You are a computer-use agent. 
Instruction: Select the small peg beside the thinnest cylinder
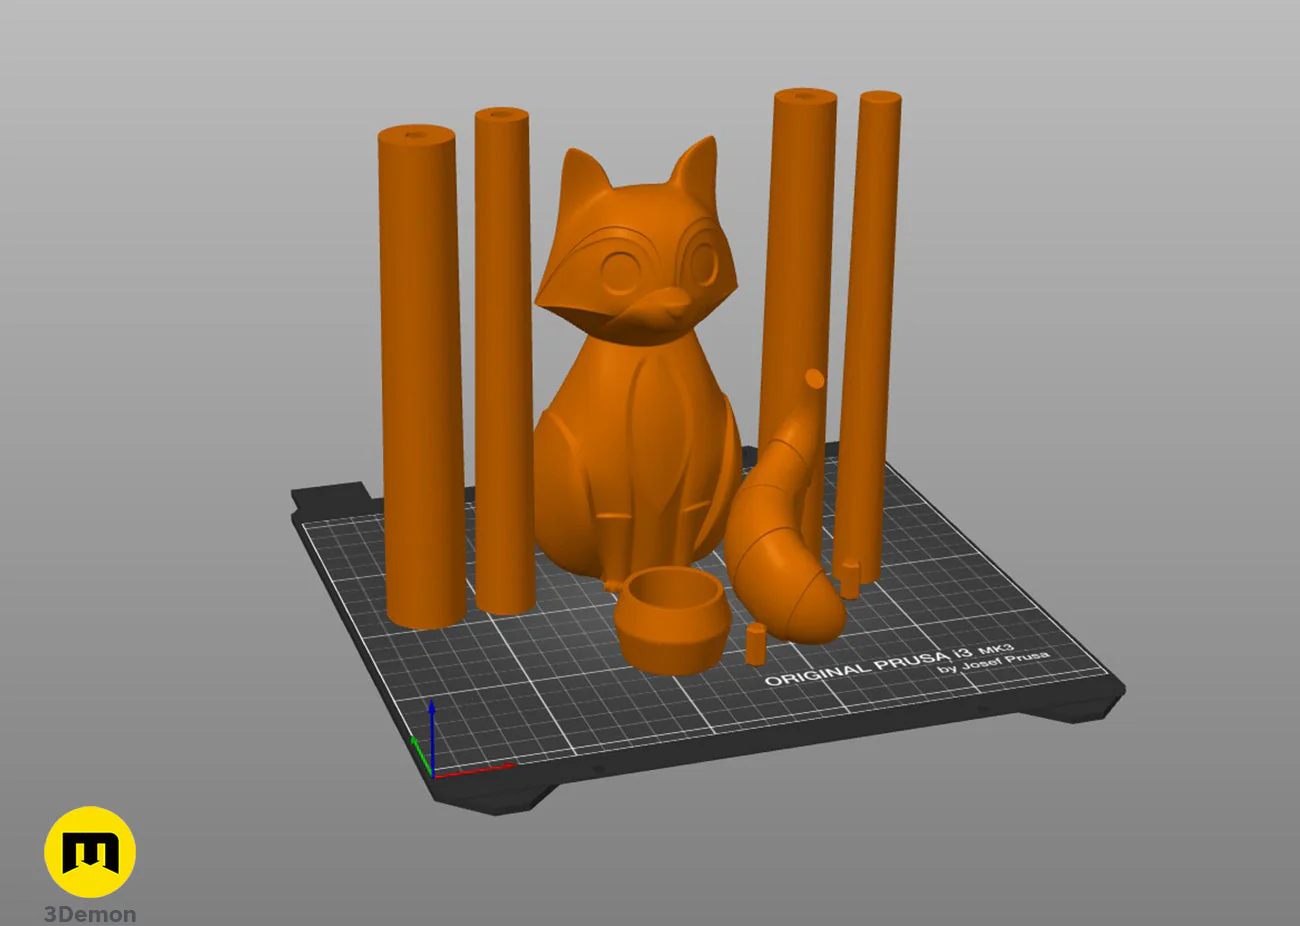tap(849, 578)
